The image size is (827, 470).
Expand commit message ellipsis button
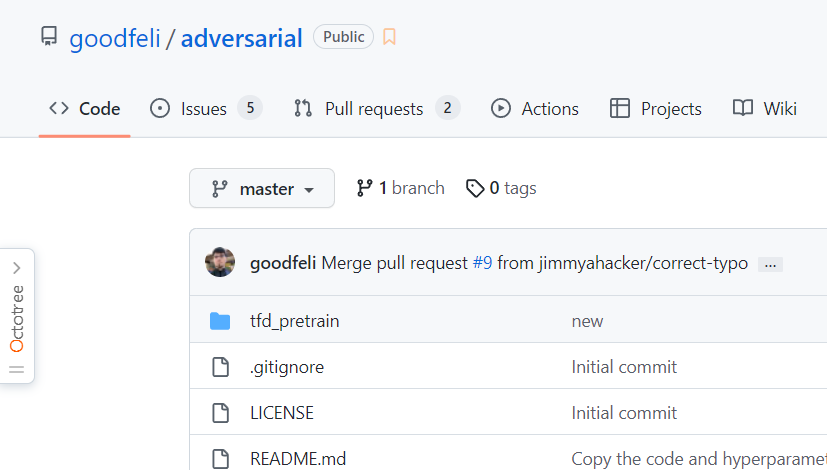pos(770,264)
